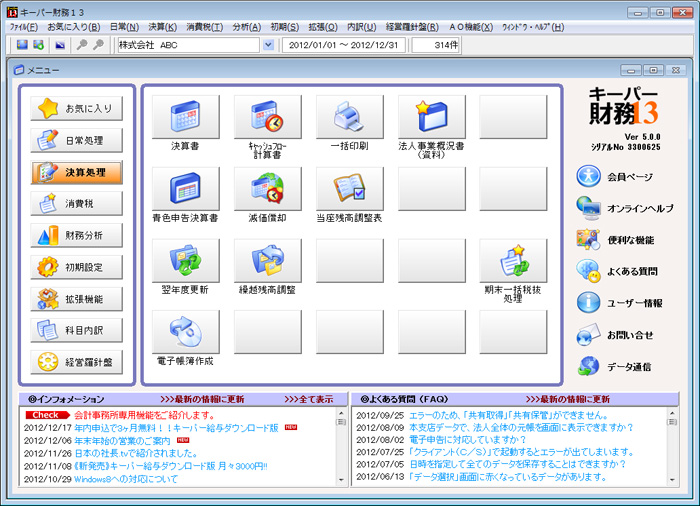The height and width of the screenshot is (506, 700).
Task: Open the ウィンドウ・ヘルプ(H) menu
Action: 533,27
